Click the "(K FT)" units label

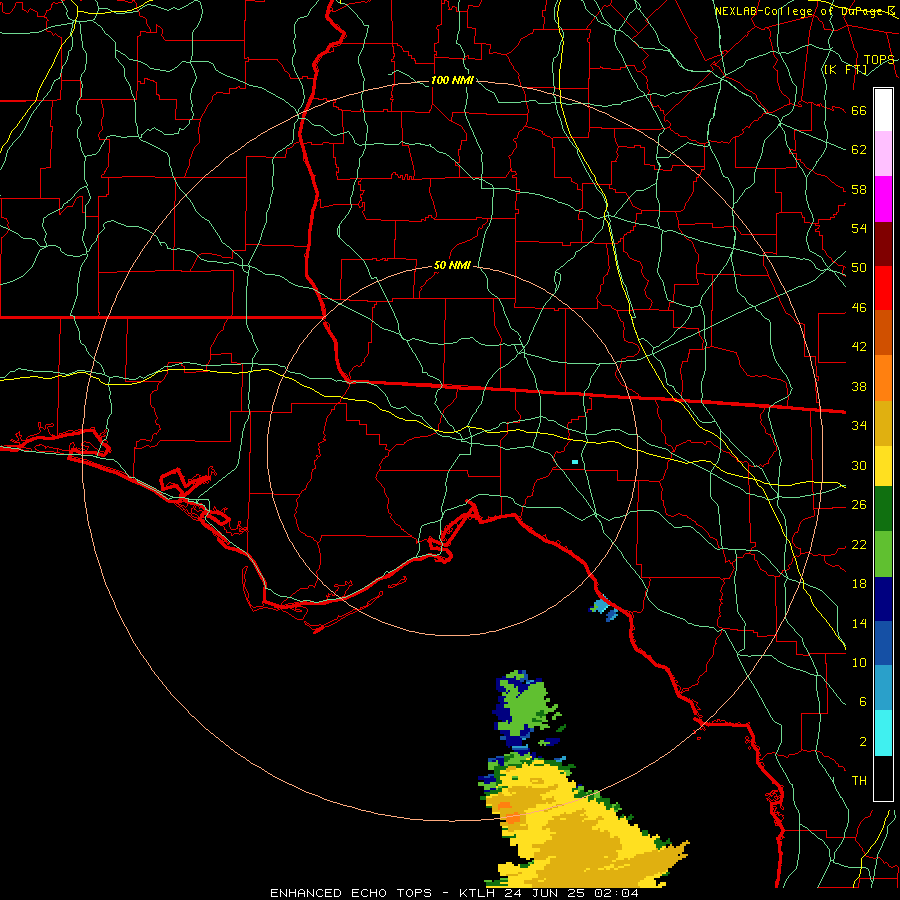pyautogui.click(x=845, y=69)
